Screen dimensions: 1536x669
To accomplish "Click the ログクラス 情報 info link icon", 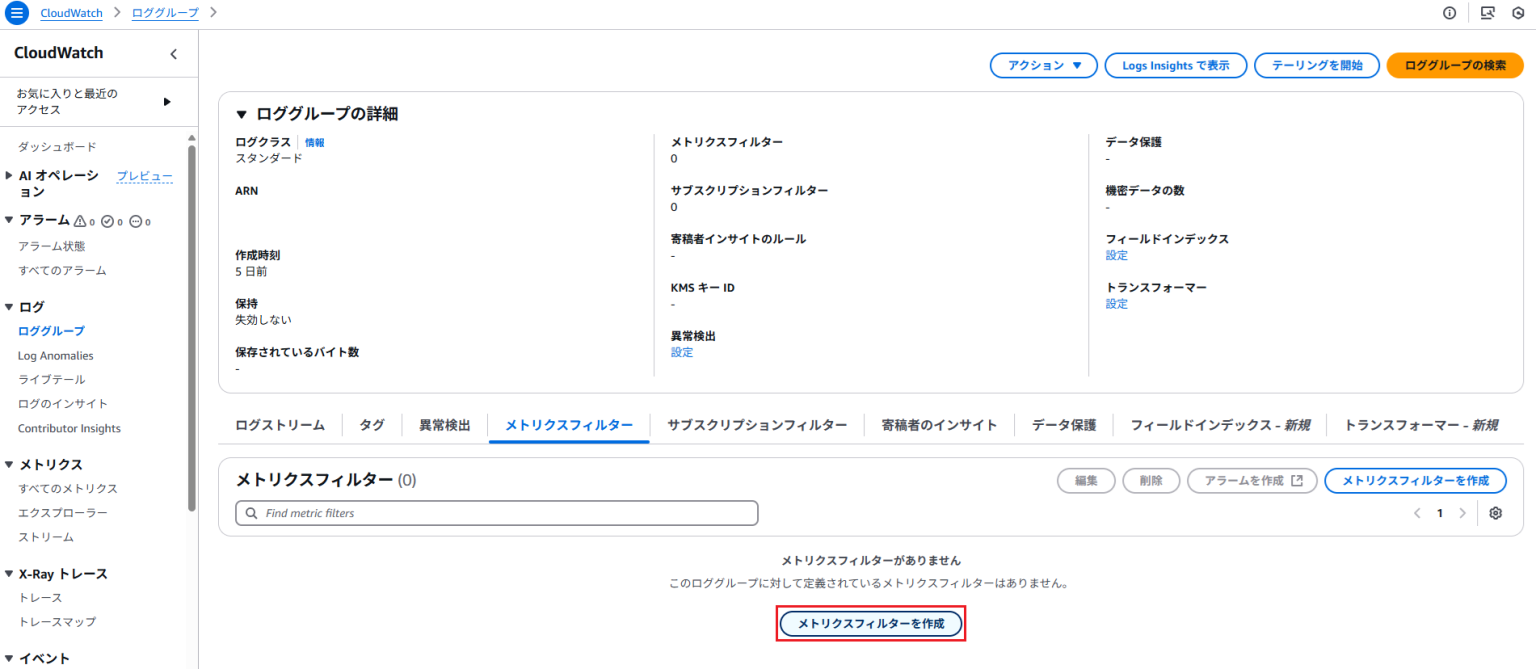I will 314,142.
